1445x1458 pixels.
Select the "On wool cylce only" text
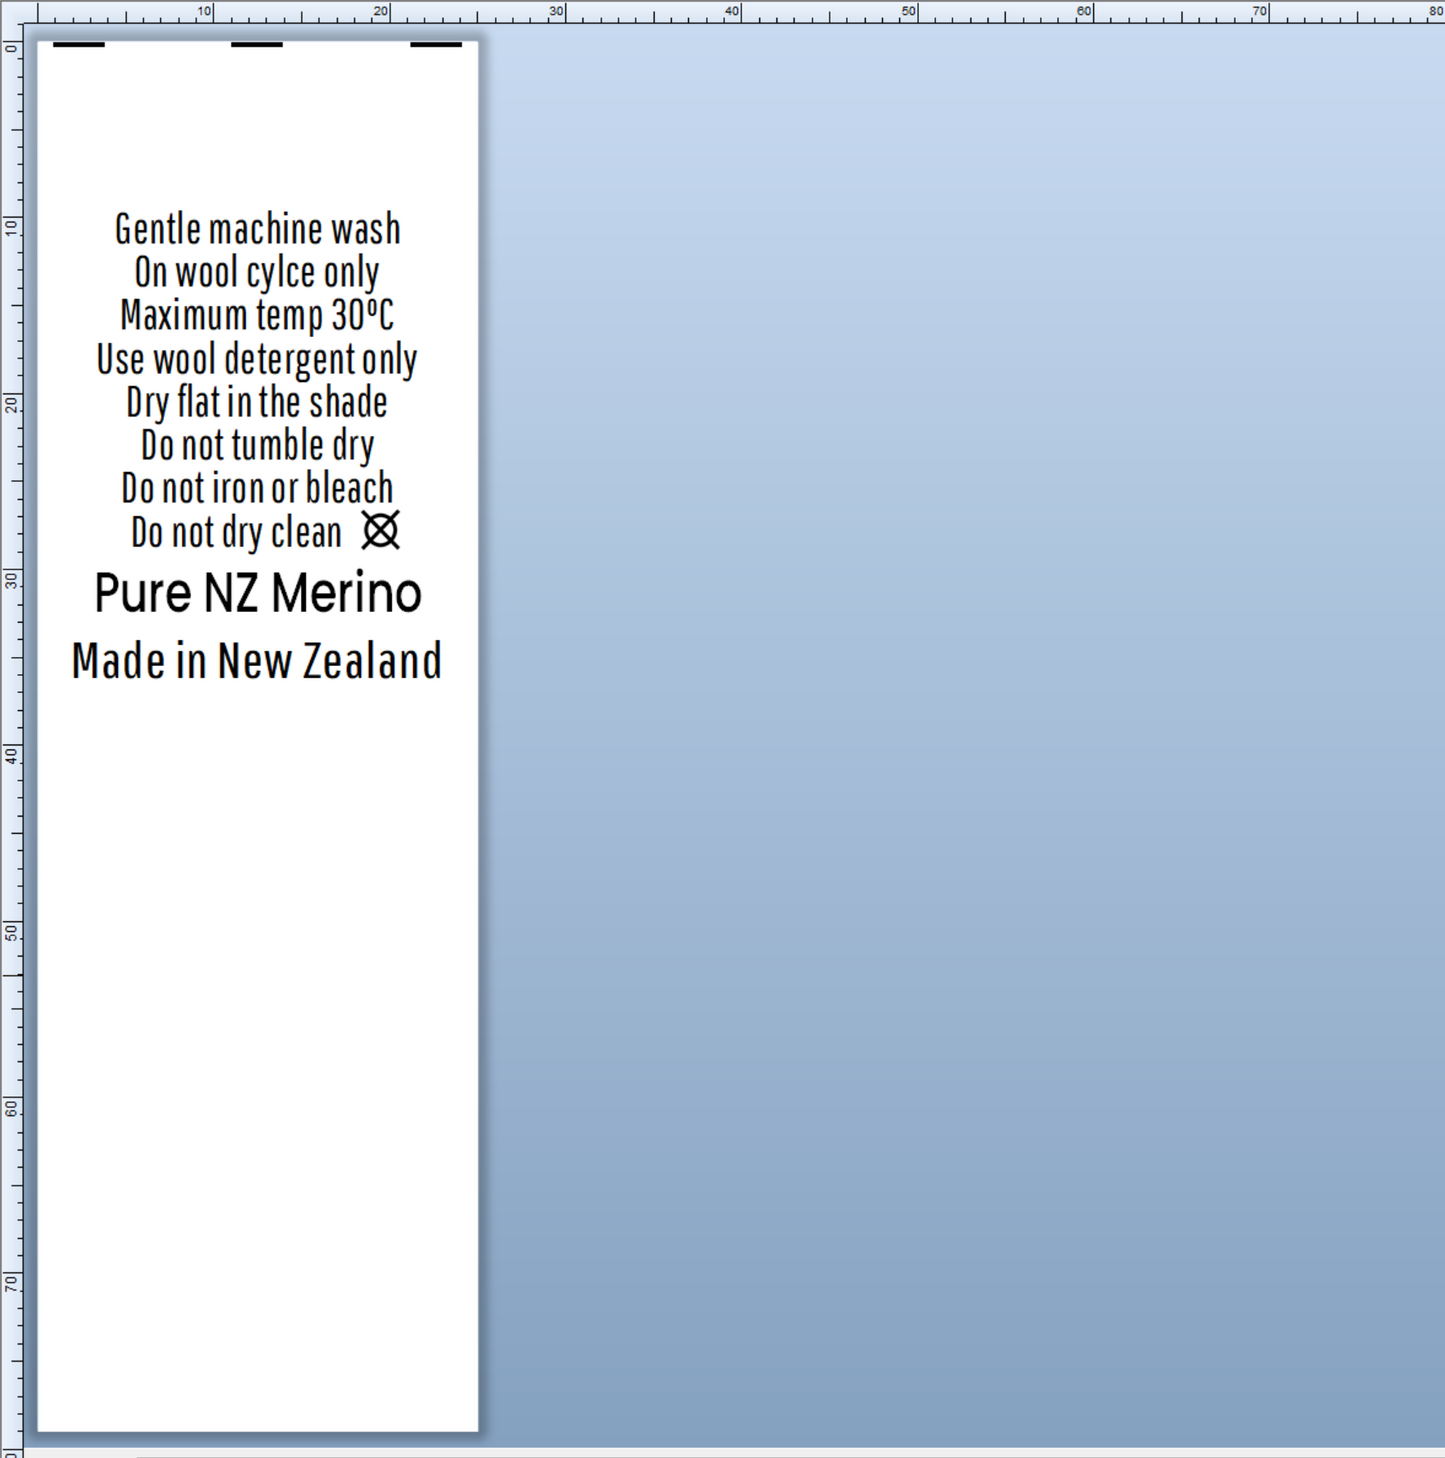[257, 273]
